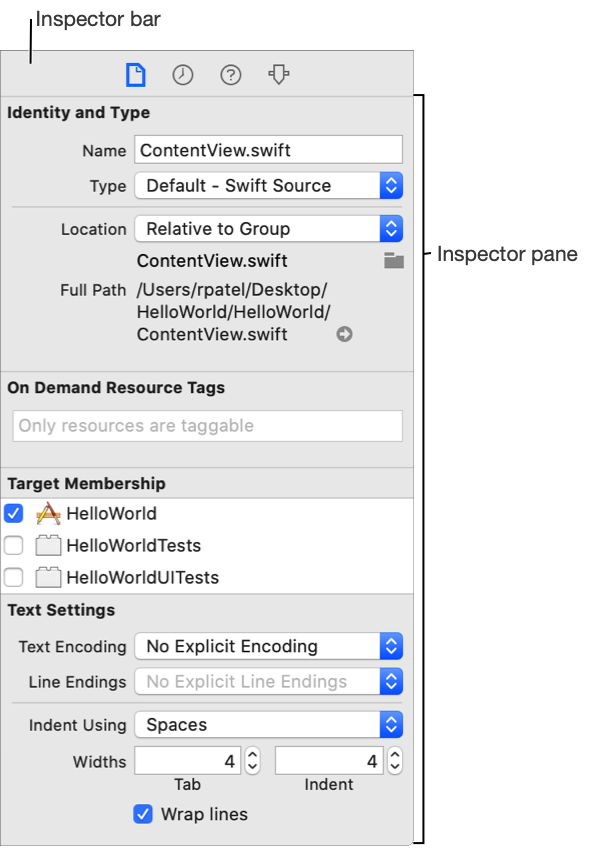This screenshot has height=848, width=594.
Task: Reveal full path in Finder arrow
Action: [344, 334]
